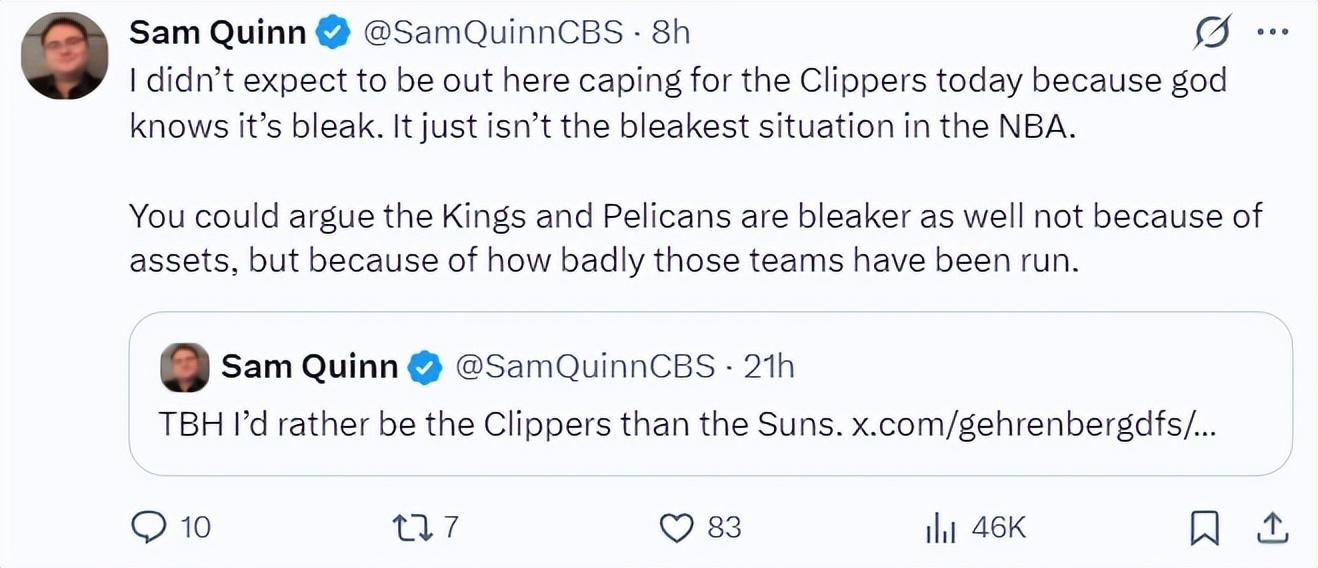
Task: Click the 21h timestamp in quoted tweet
Action: 769,367
